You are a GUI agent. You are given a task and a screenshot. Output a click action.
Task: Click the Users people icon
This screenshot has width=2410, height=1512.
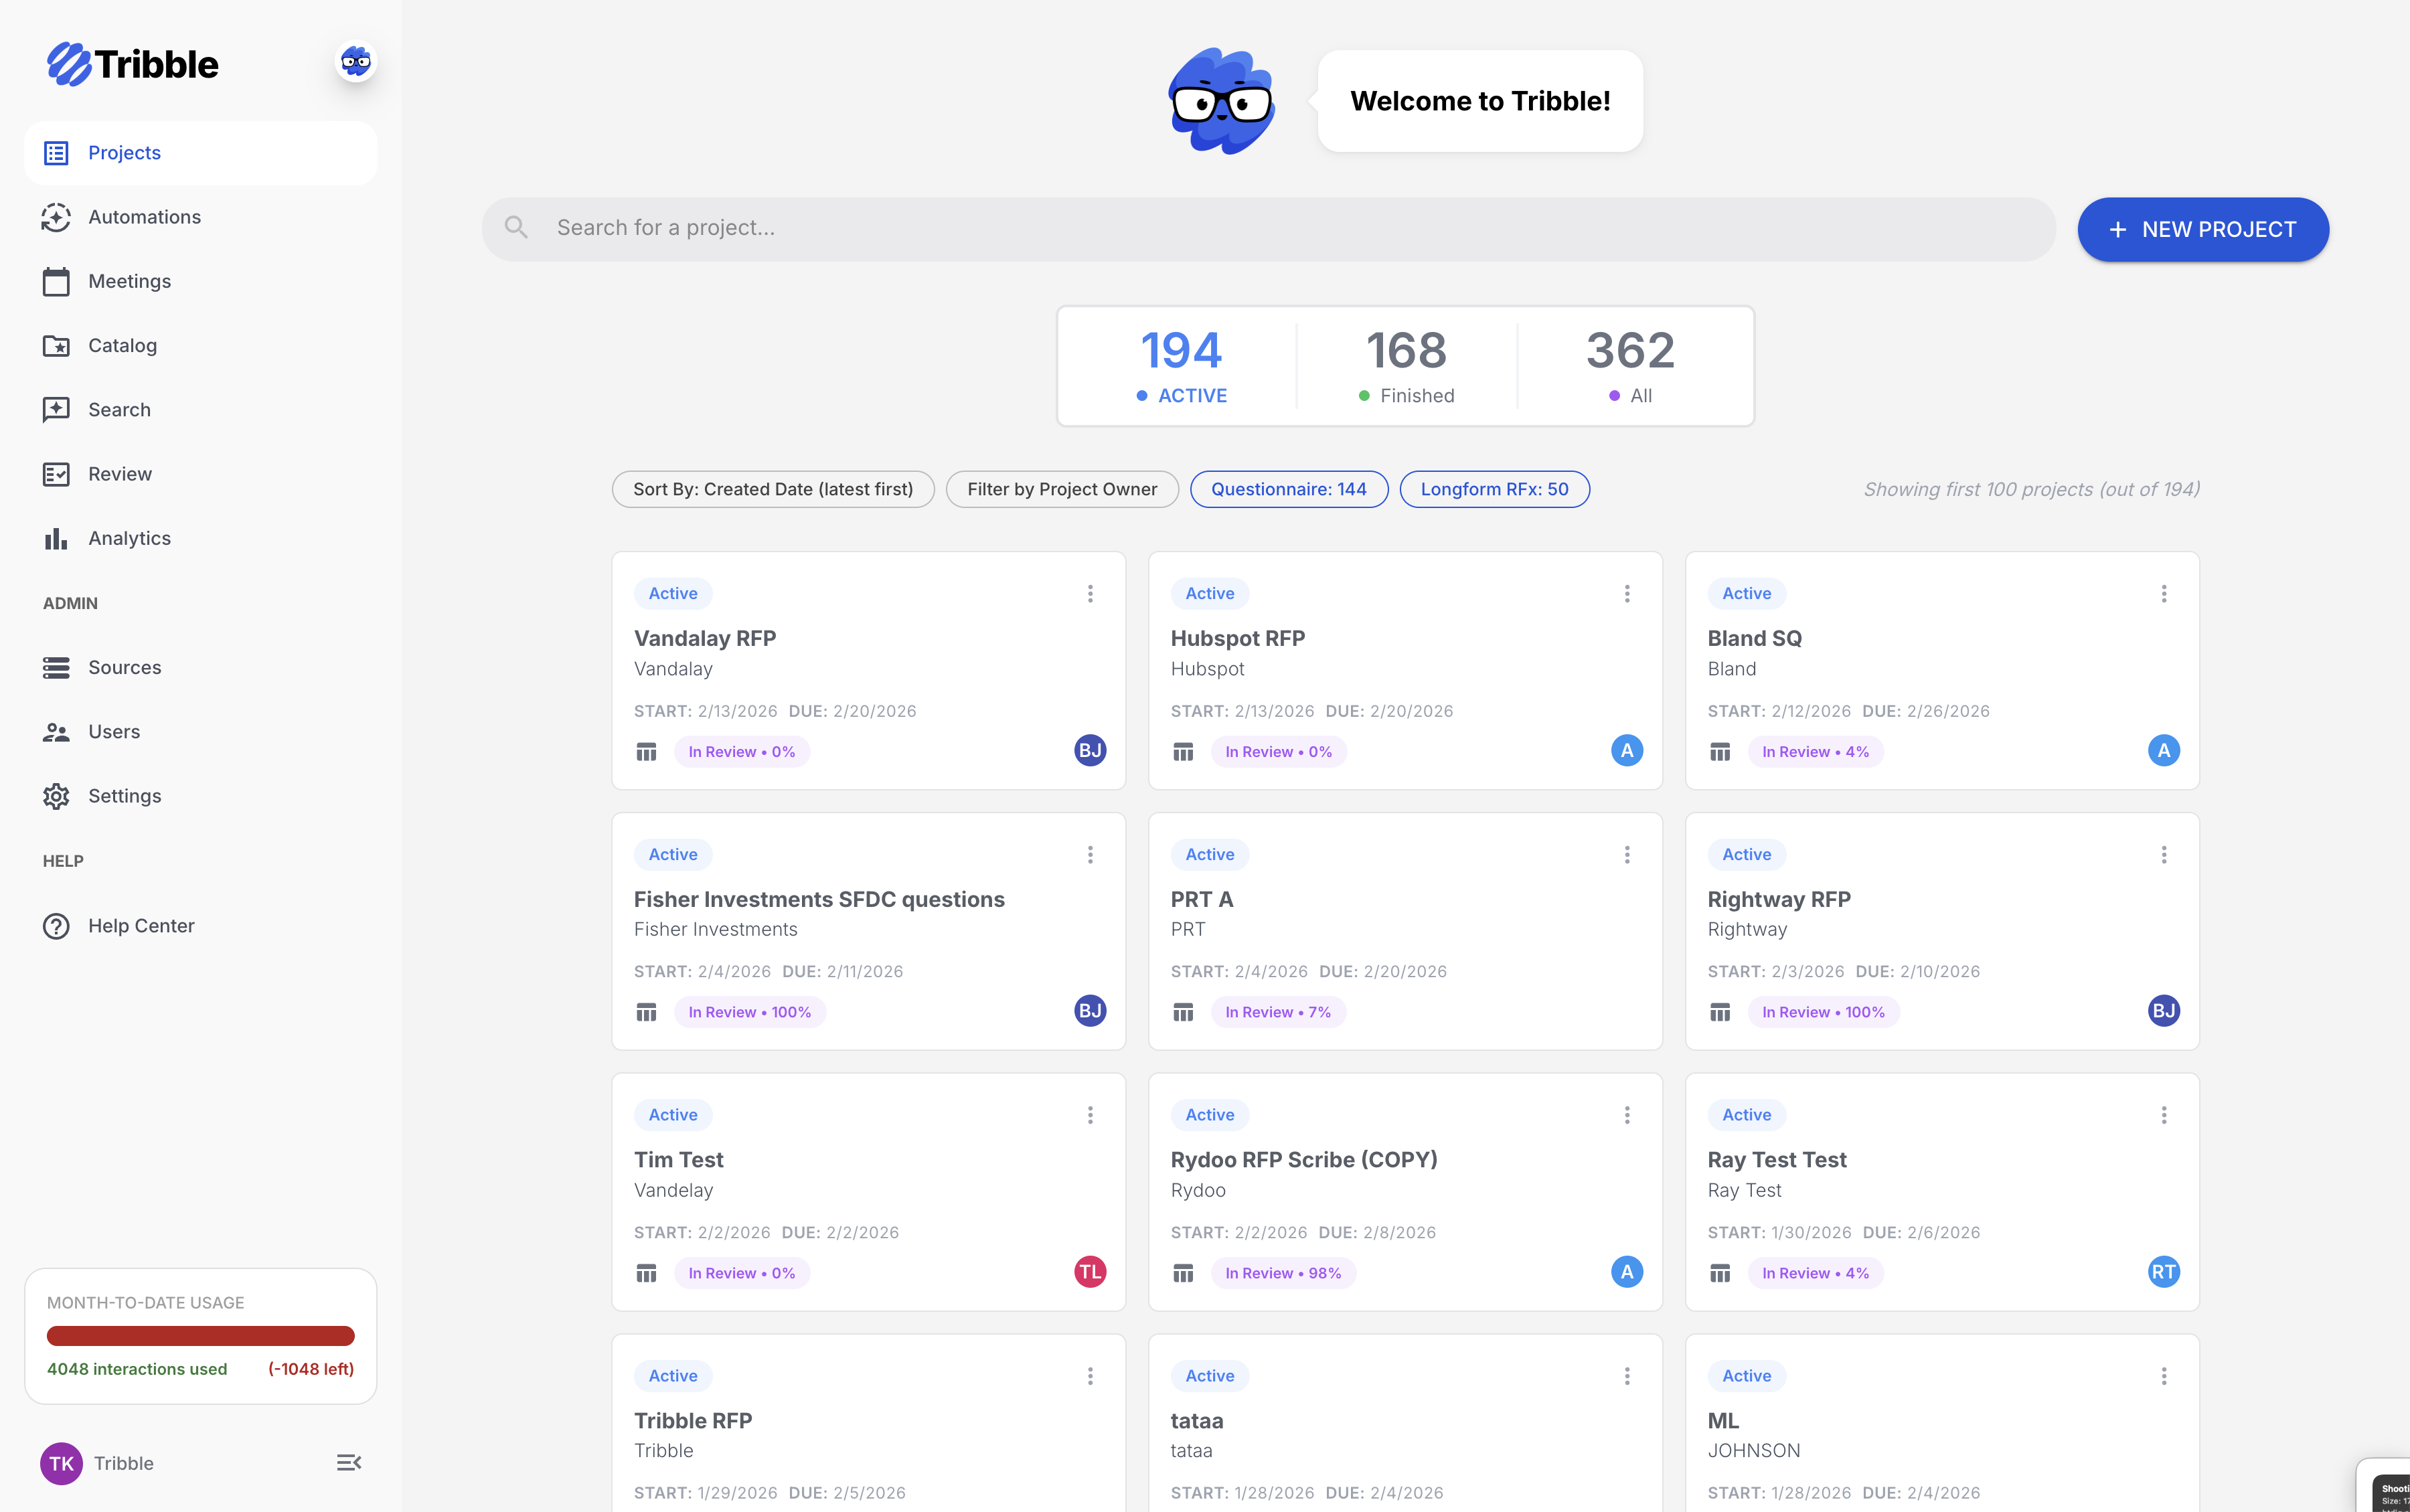pos(56,732)
